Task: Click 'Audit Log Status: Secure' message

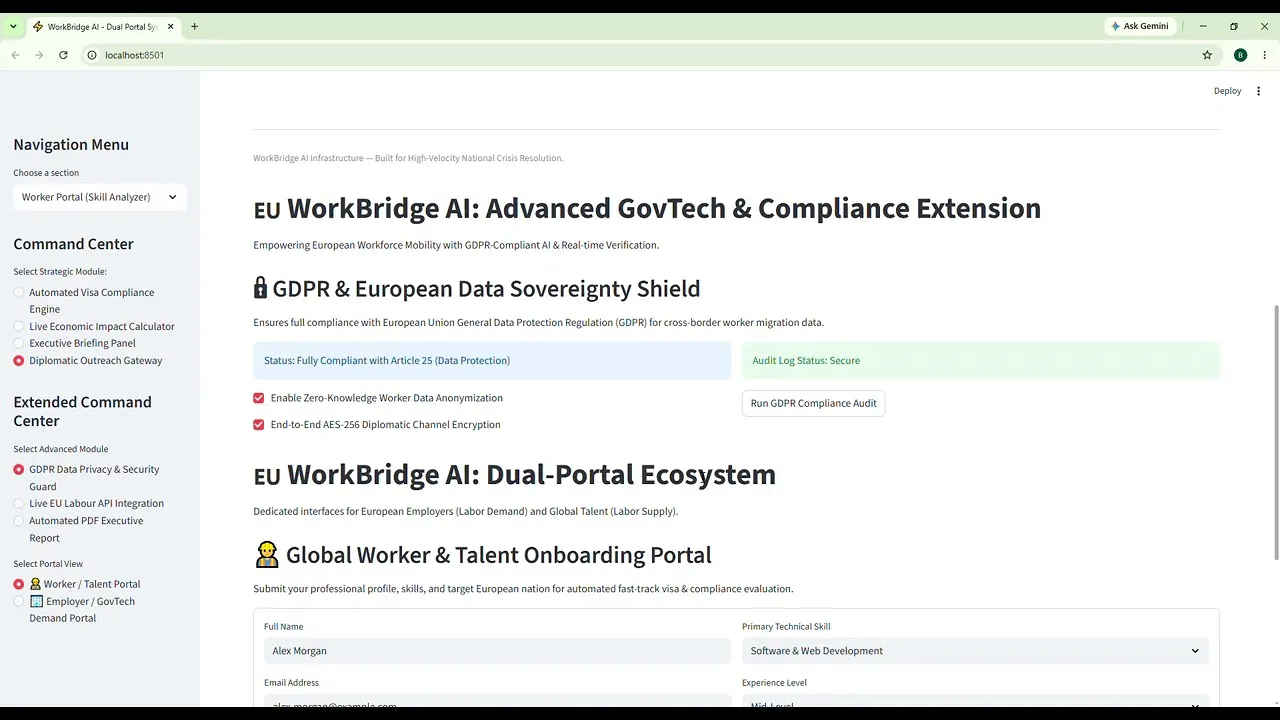Action: pos(806,361)
